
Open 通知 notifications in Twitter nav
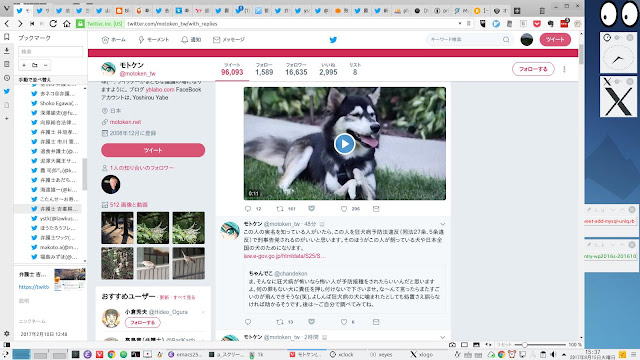tap(191, 40)
